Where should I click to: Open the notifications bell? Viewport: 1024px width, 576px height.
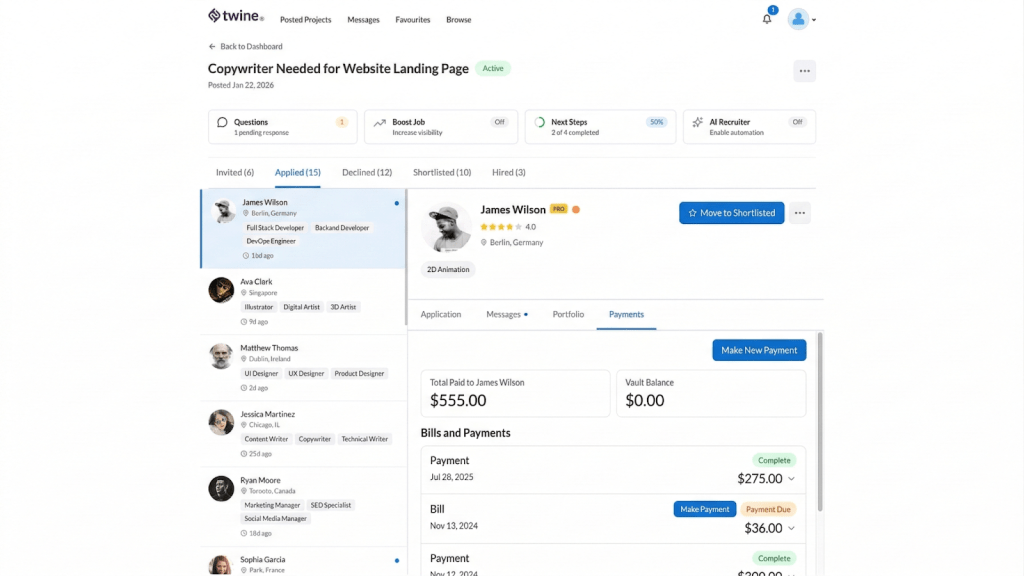[767, 19]
